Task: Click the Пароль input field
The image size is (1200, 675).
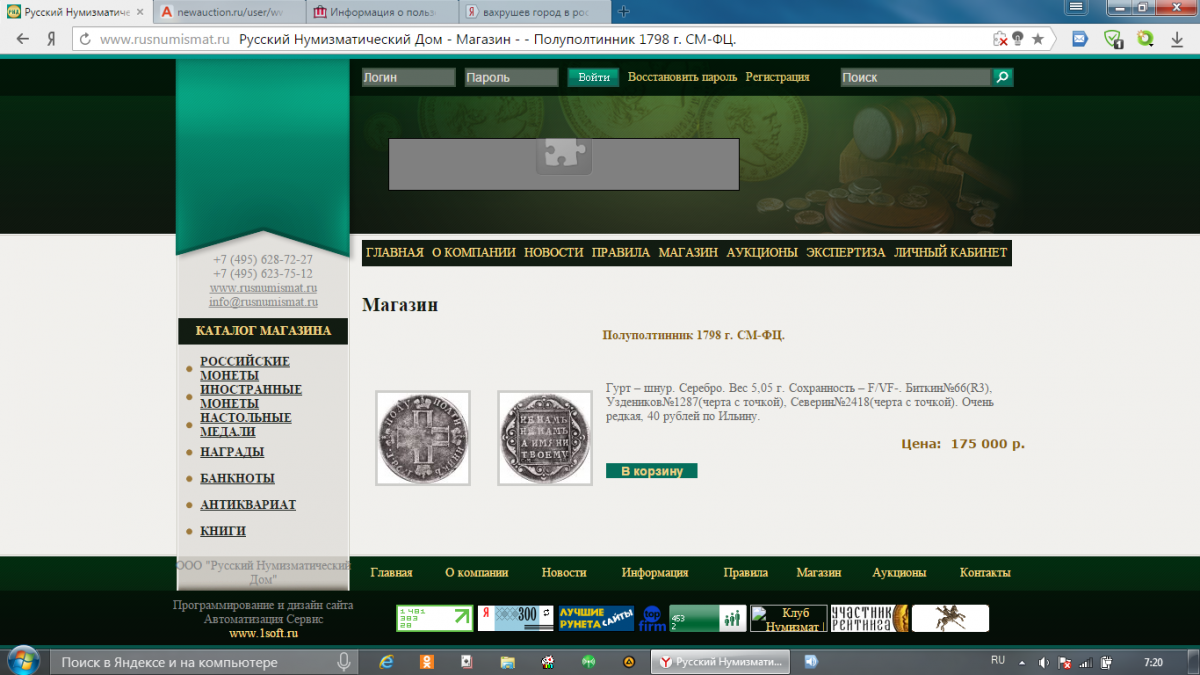Action: [x=511, y=77]
